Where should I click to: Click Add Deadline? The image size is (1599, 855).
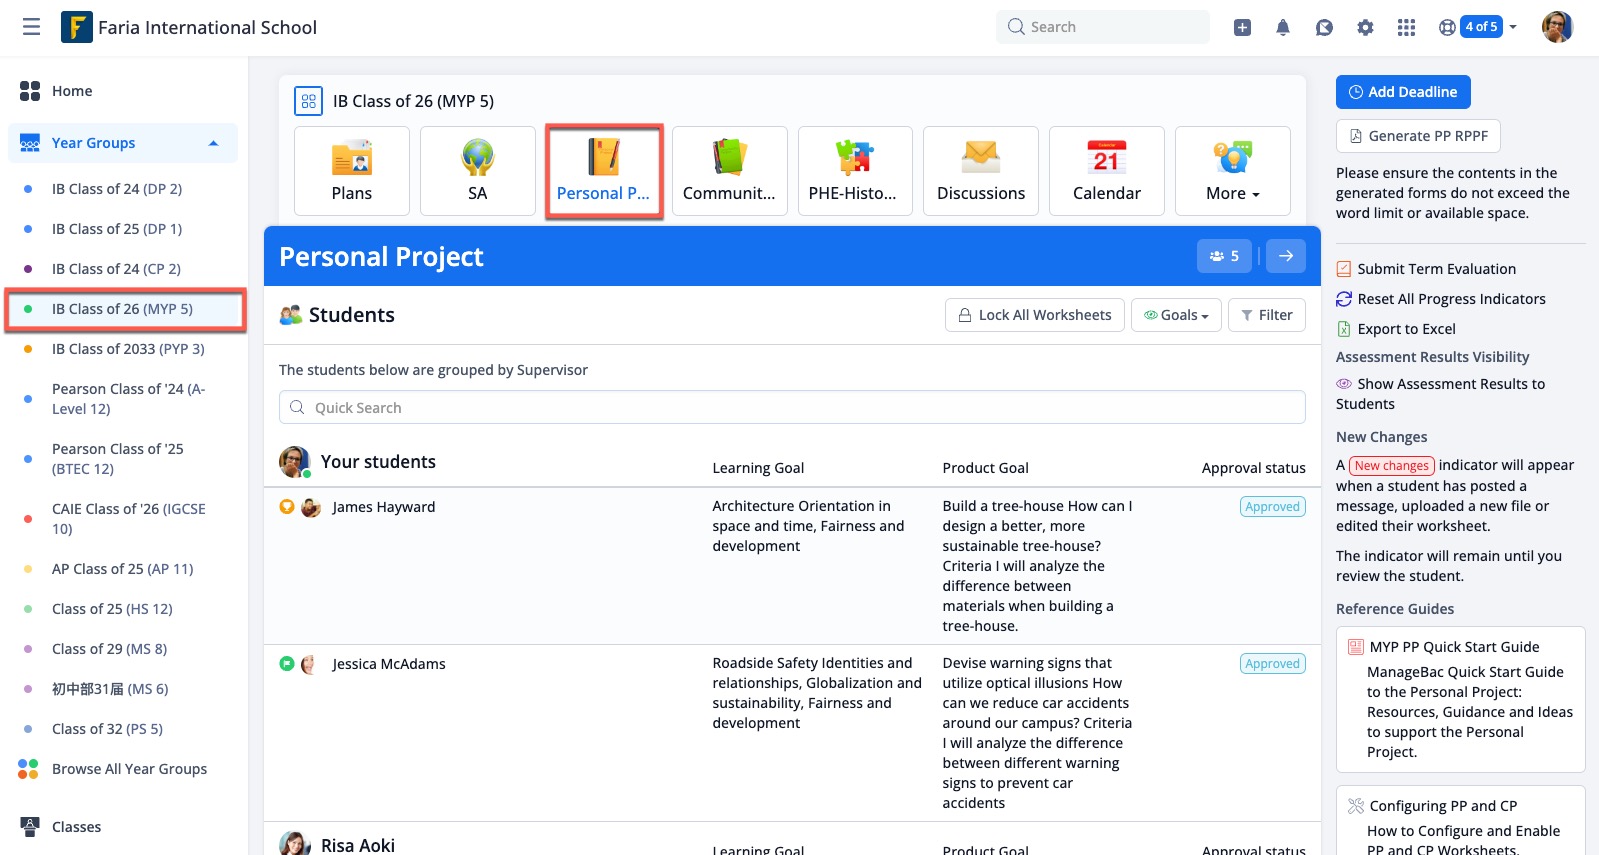pyautogui.click(x=1403, y=92)
